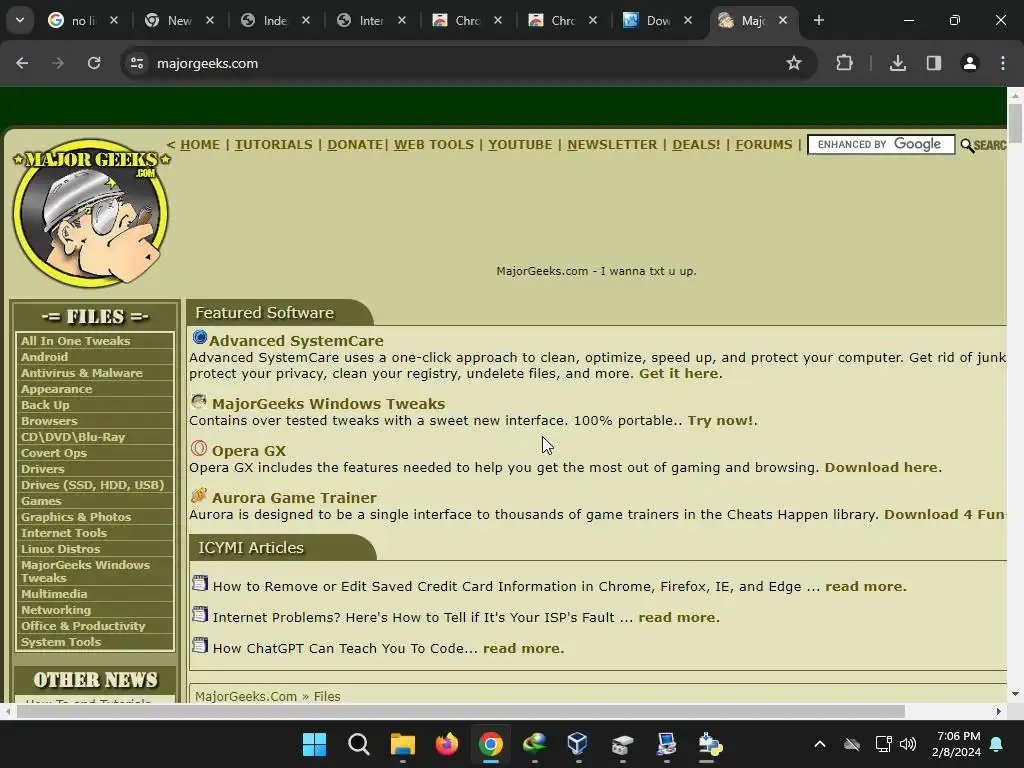The width and height of the screenshot is (1024, 768).
Task: Click the article icon beside Credit Card article
Action: (x=200, y=583)
